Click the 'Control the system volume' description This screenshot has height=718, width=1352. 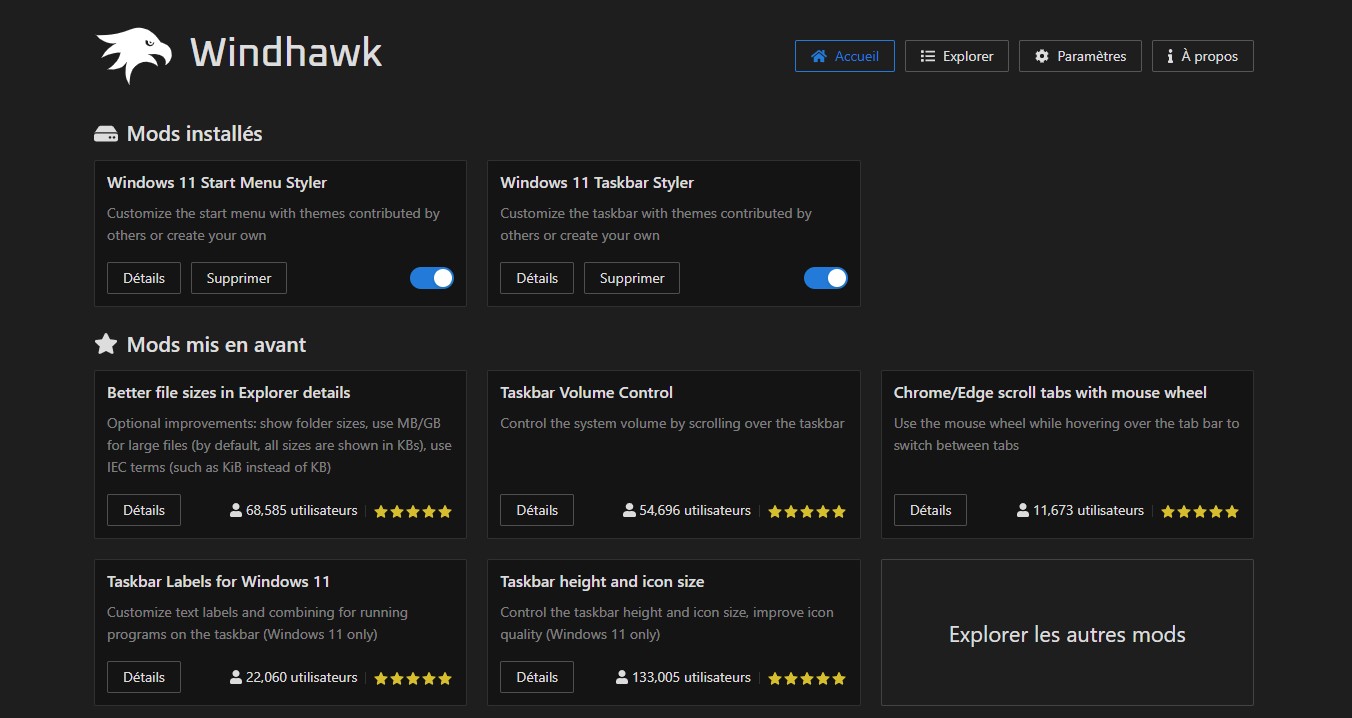[x=672, y=423]
